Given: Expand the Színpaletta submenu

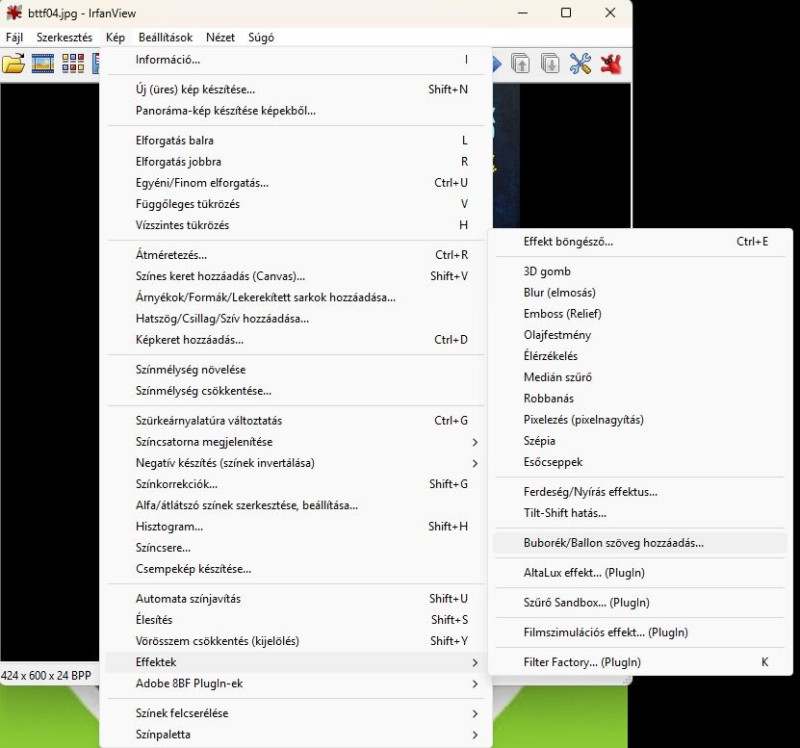Looking at the screenshot, I should [x=296, y=735].
